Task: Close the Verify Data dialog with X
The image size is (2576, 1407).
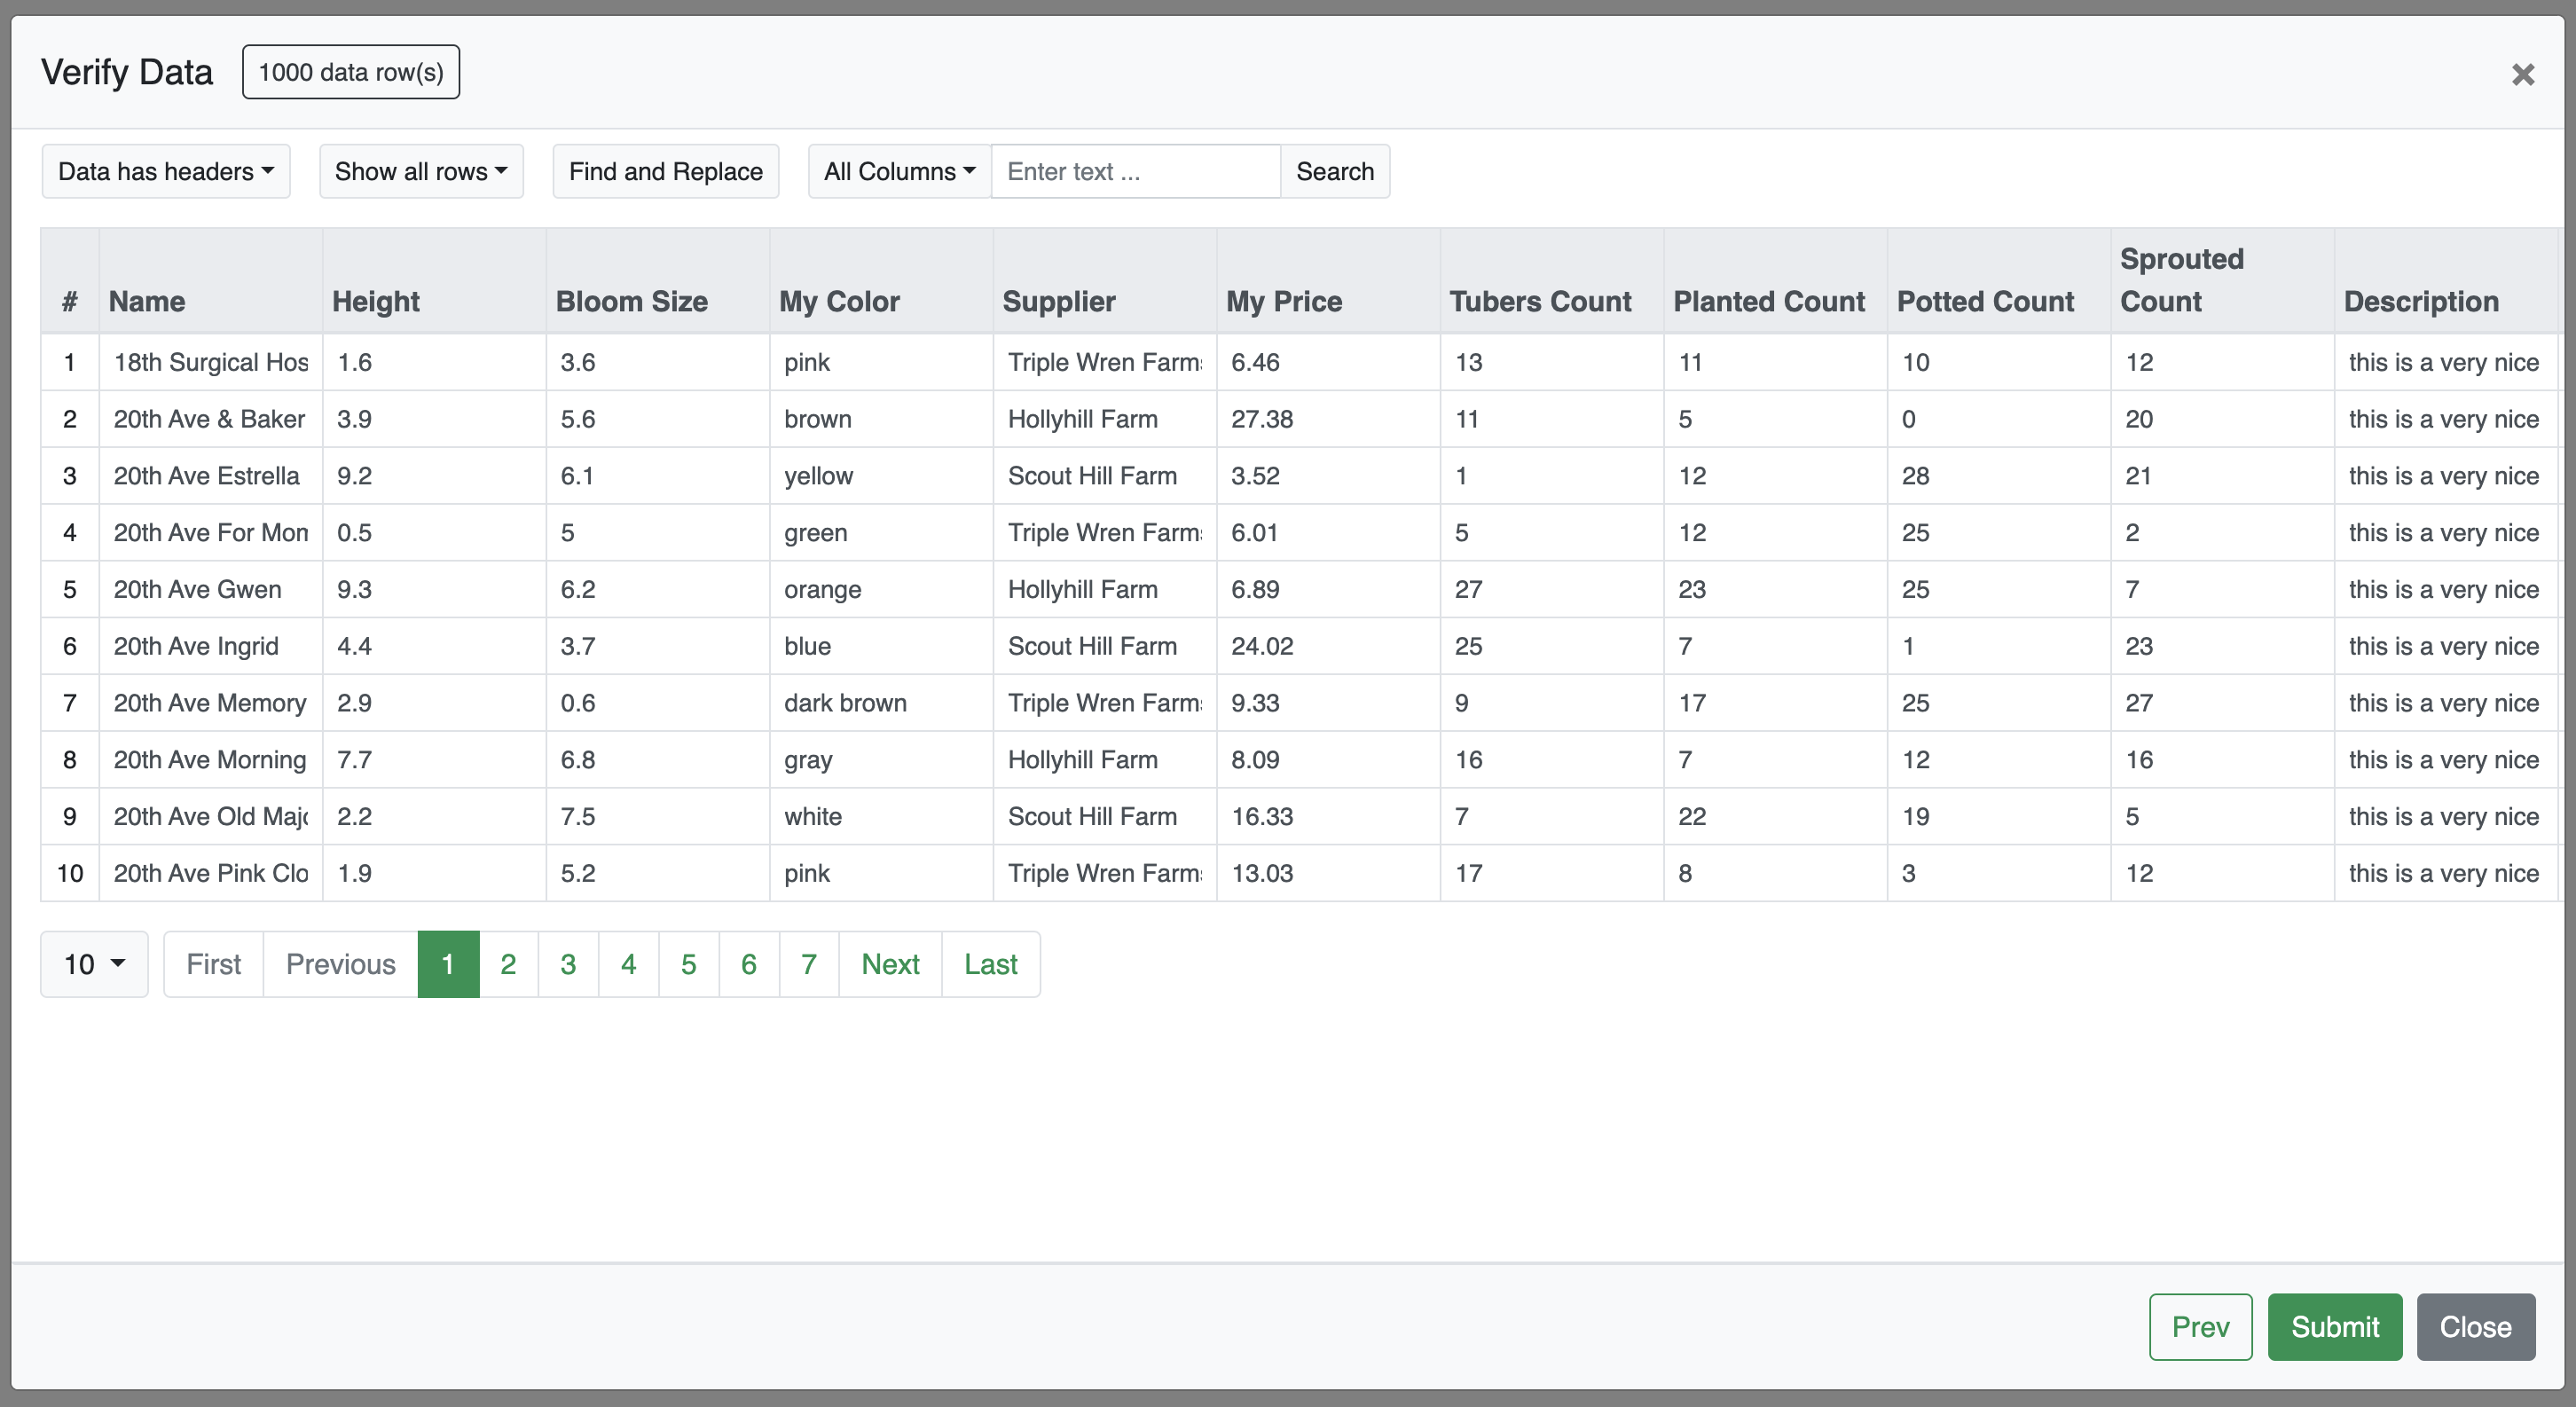Action: tap(2522, 74)
